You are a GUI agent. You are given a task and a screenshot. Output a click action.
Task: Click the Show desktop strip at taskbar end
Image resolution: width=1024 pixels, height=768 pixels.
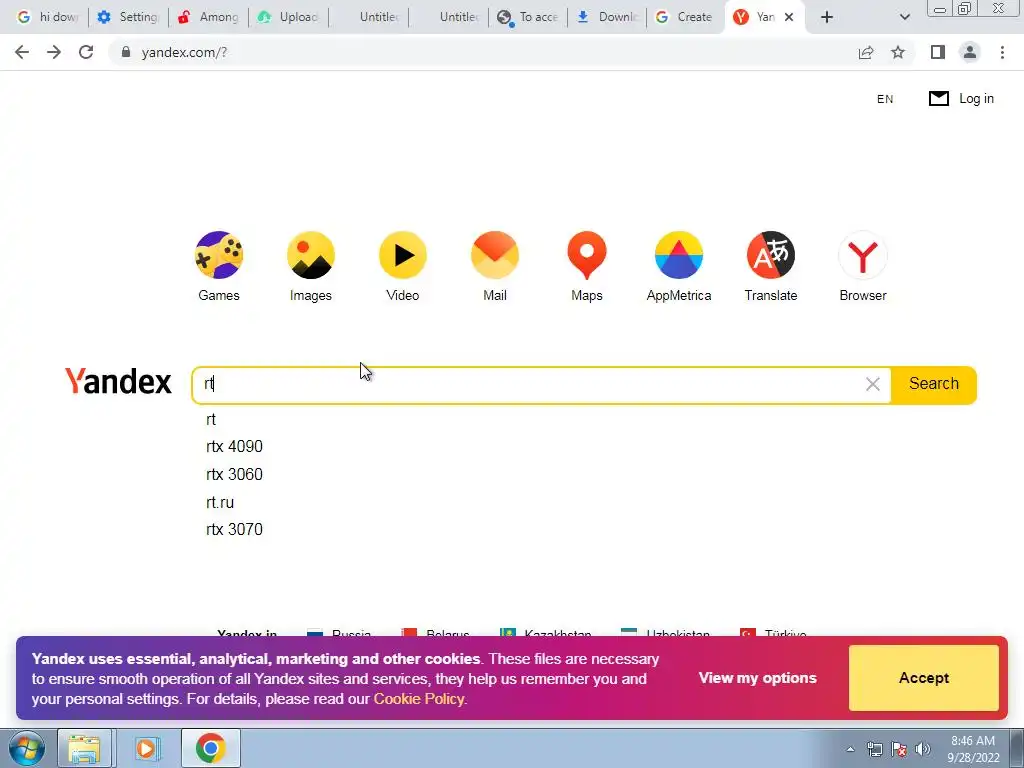(x=1017, y=748)
